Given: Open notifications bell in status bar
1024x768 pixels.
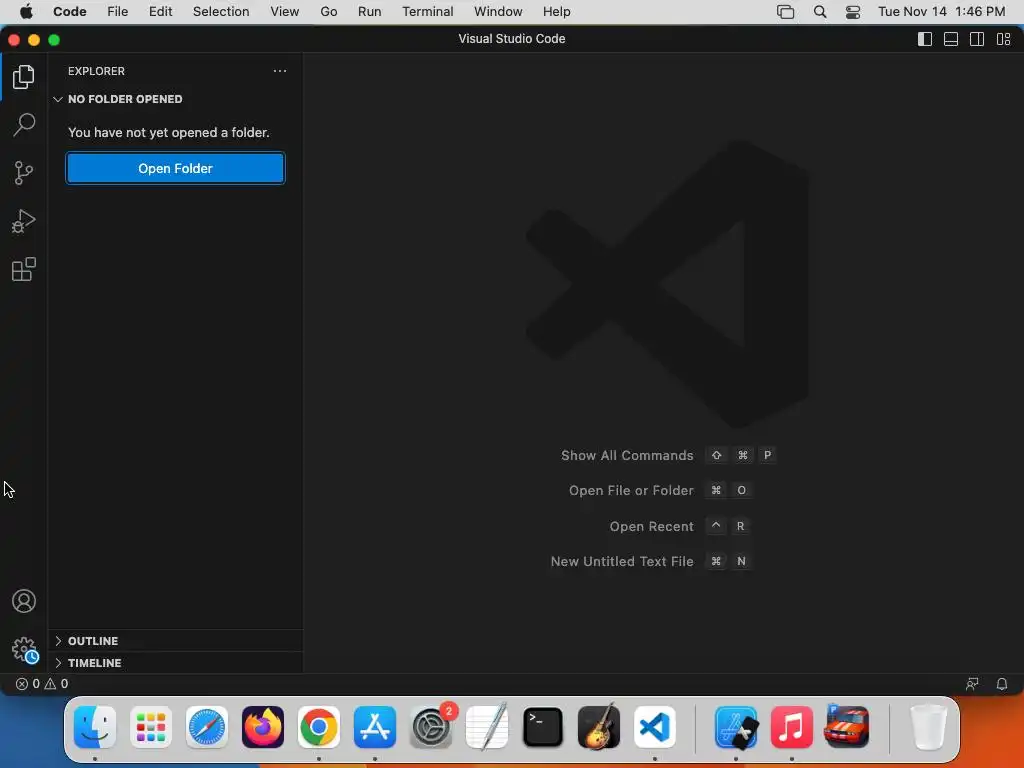Looking at the screenshot, I should (1002, 684).
